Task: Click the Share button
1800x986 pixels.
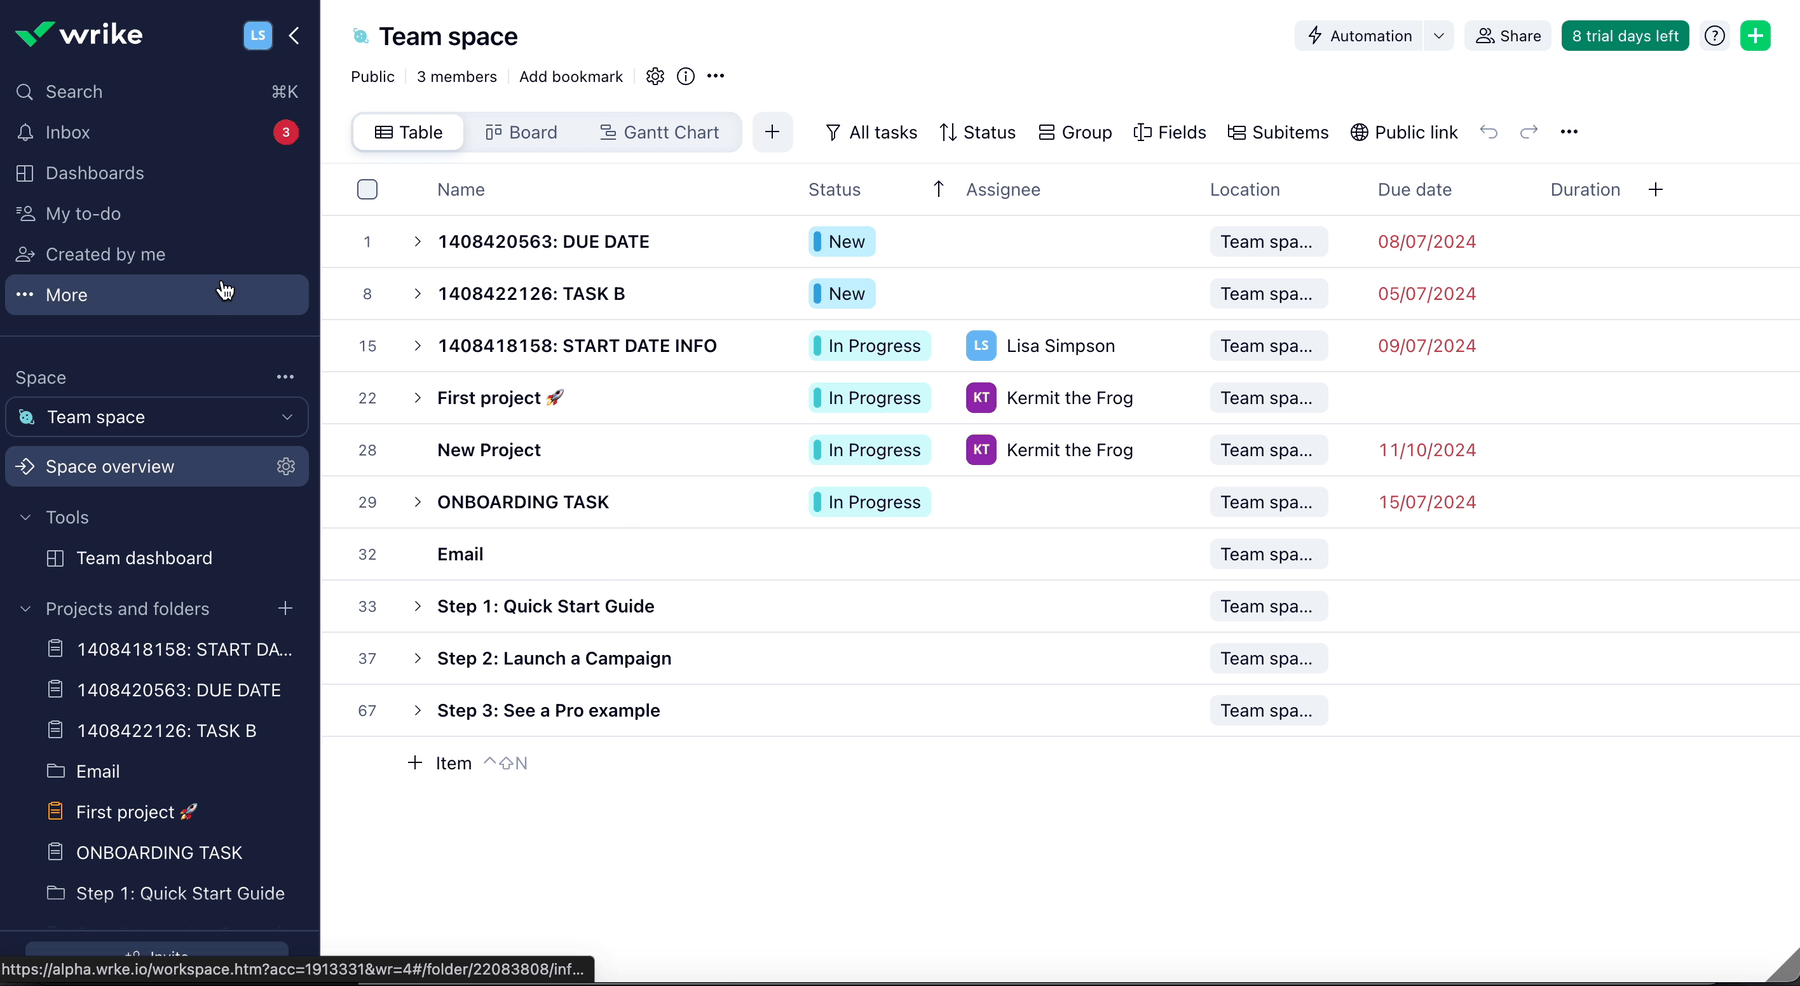Action: pos(1508,36)
